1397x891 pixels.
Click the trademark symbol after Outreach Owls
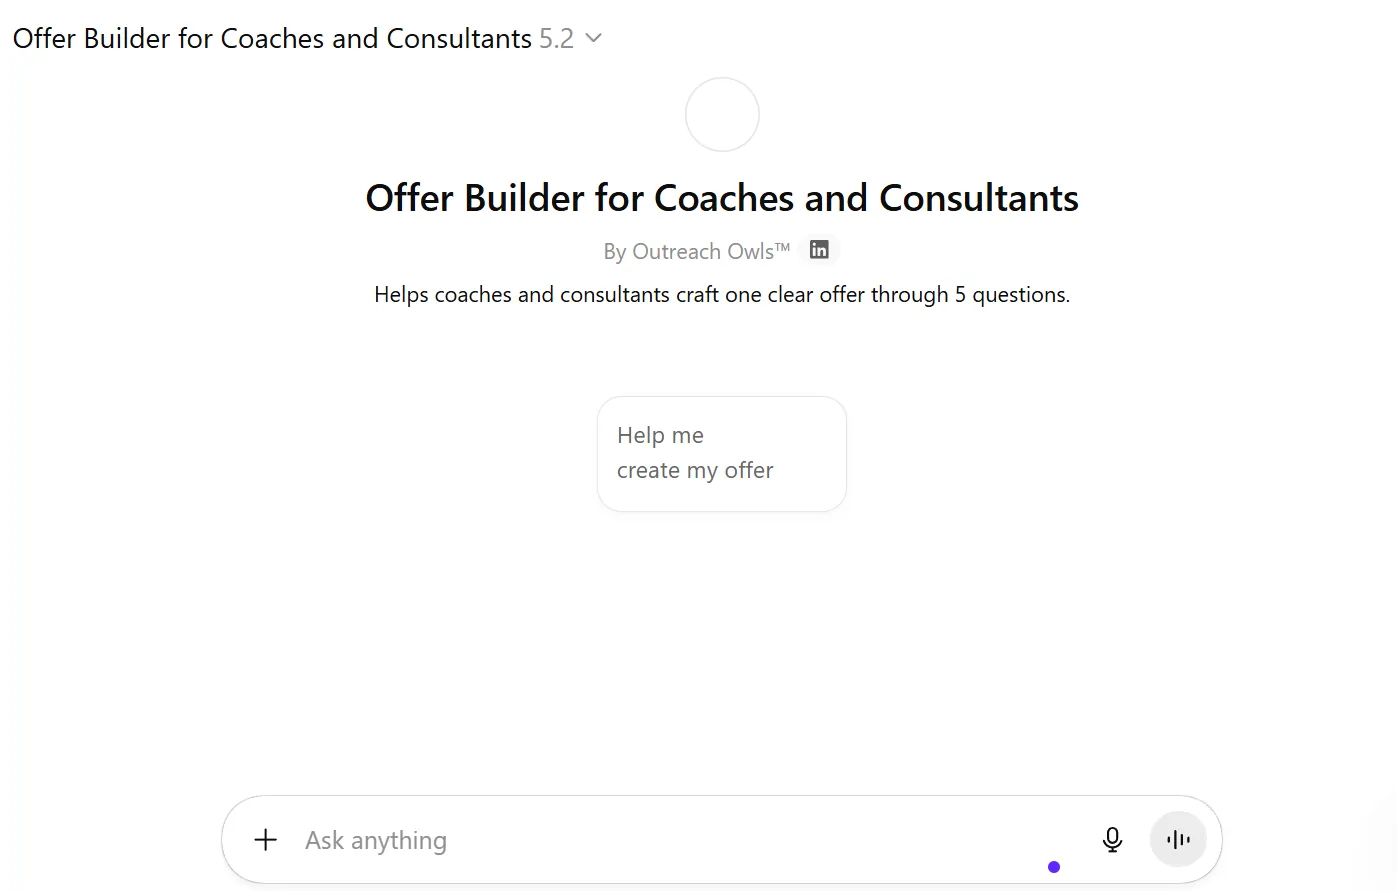pyautogui.click(x=782, y=246)
